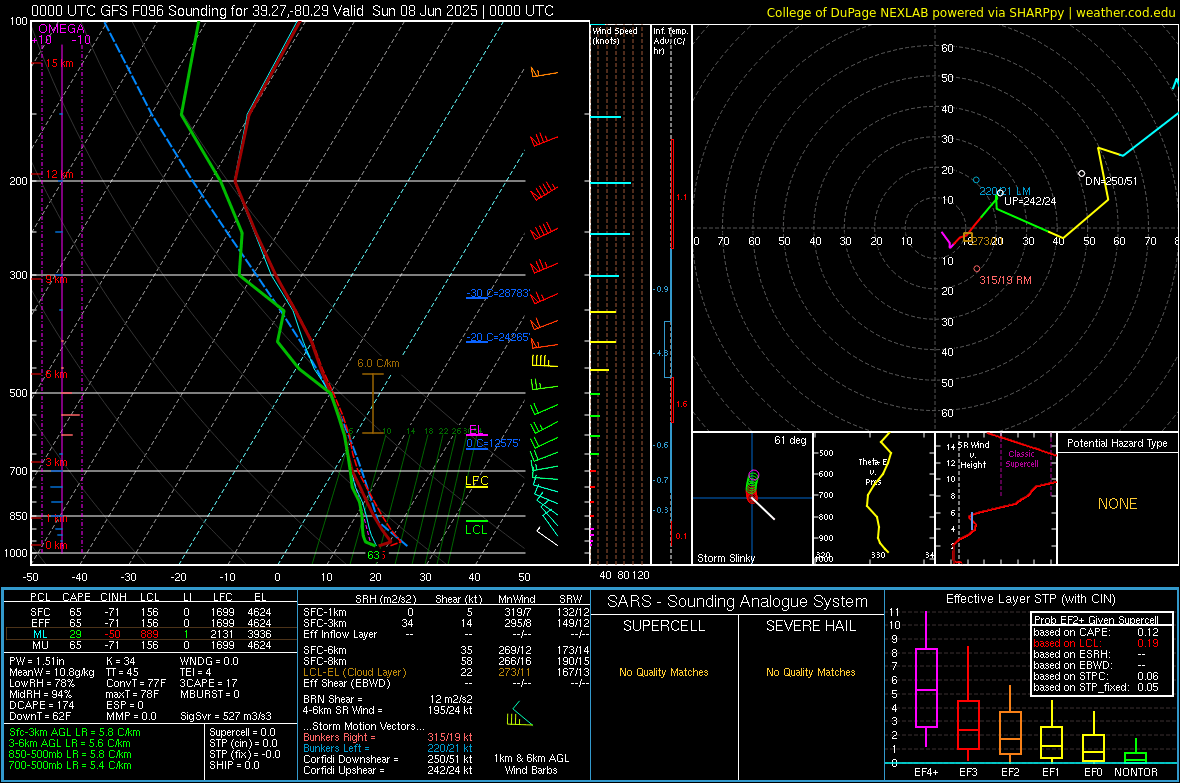Click the Theta-E v. Pres plot label
Viewport: 1180px width, 783px height.
coord(873,471)
